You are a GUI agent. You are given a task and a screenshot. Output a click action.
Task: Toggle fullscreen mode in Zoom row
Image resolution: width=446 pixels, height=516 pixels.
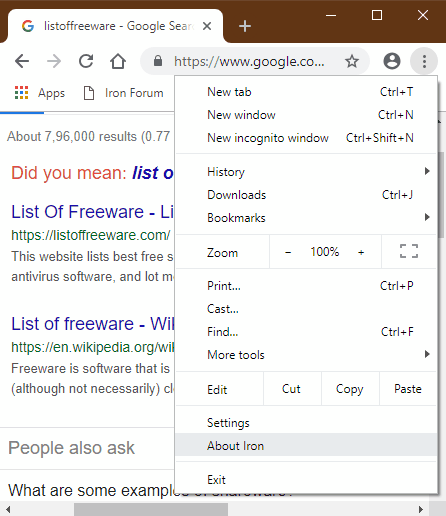409,251
